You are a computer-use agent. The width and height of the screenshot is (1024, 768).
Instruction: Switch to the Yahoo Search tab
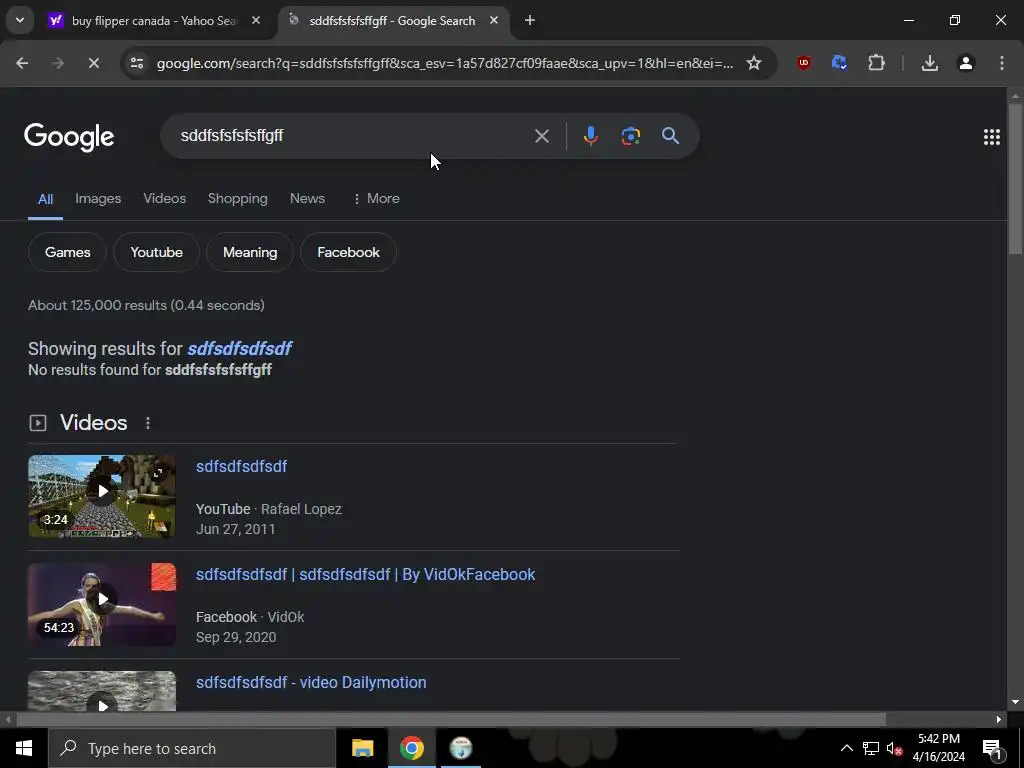tap(154, 21)
